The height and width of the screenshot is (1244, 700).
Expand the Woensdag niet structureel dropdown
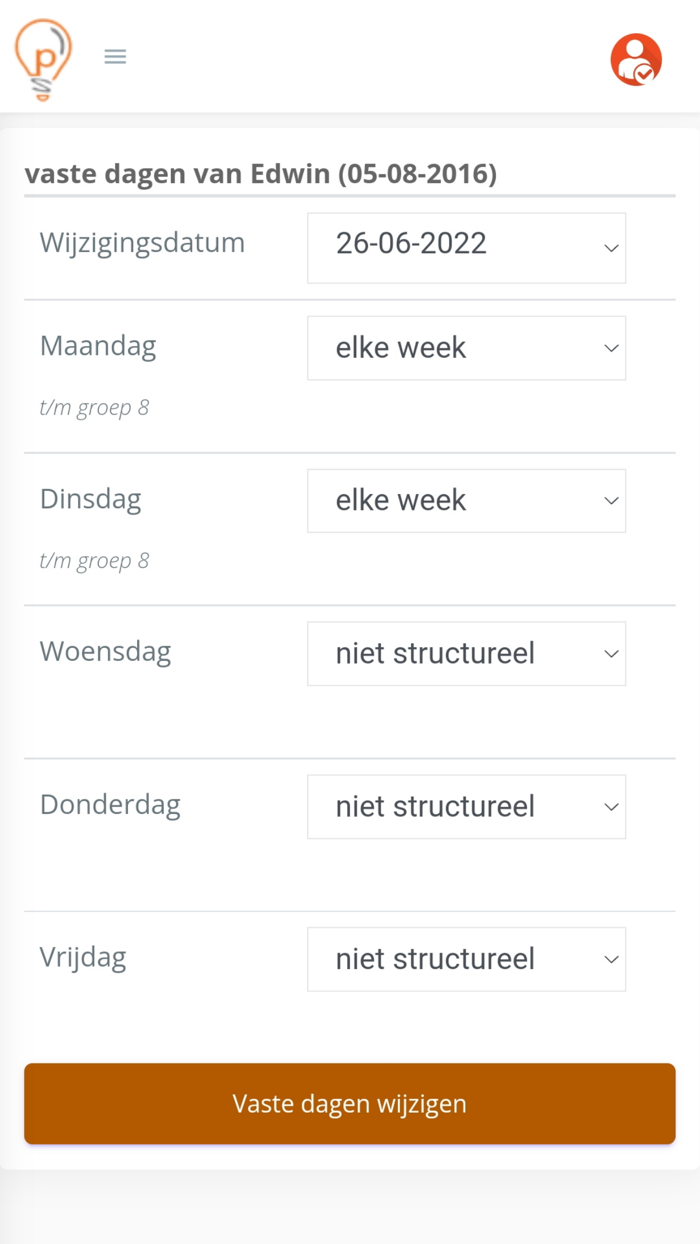(x=466, y=653)
